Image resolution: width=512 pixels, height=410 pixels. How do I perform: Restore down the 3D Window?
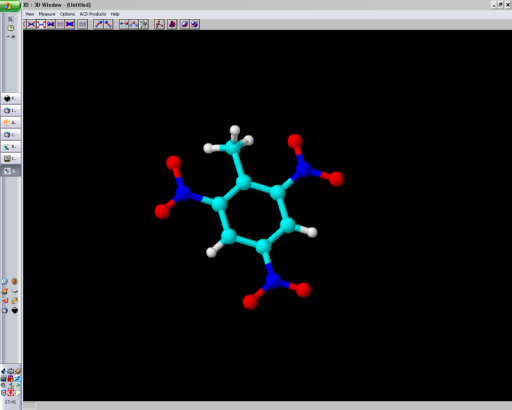tap(500, 5)
